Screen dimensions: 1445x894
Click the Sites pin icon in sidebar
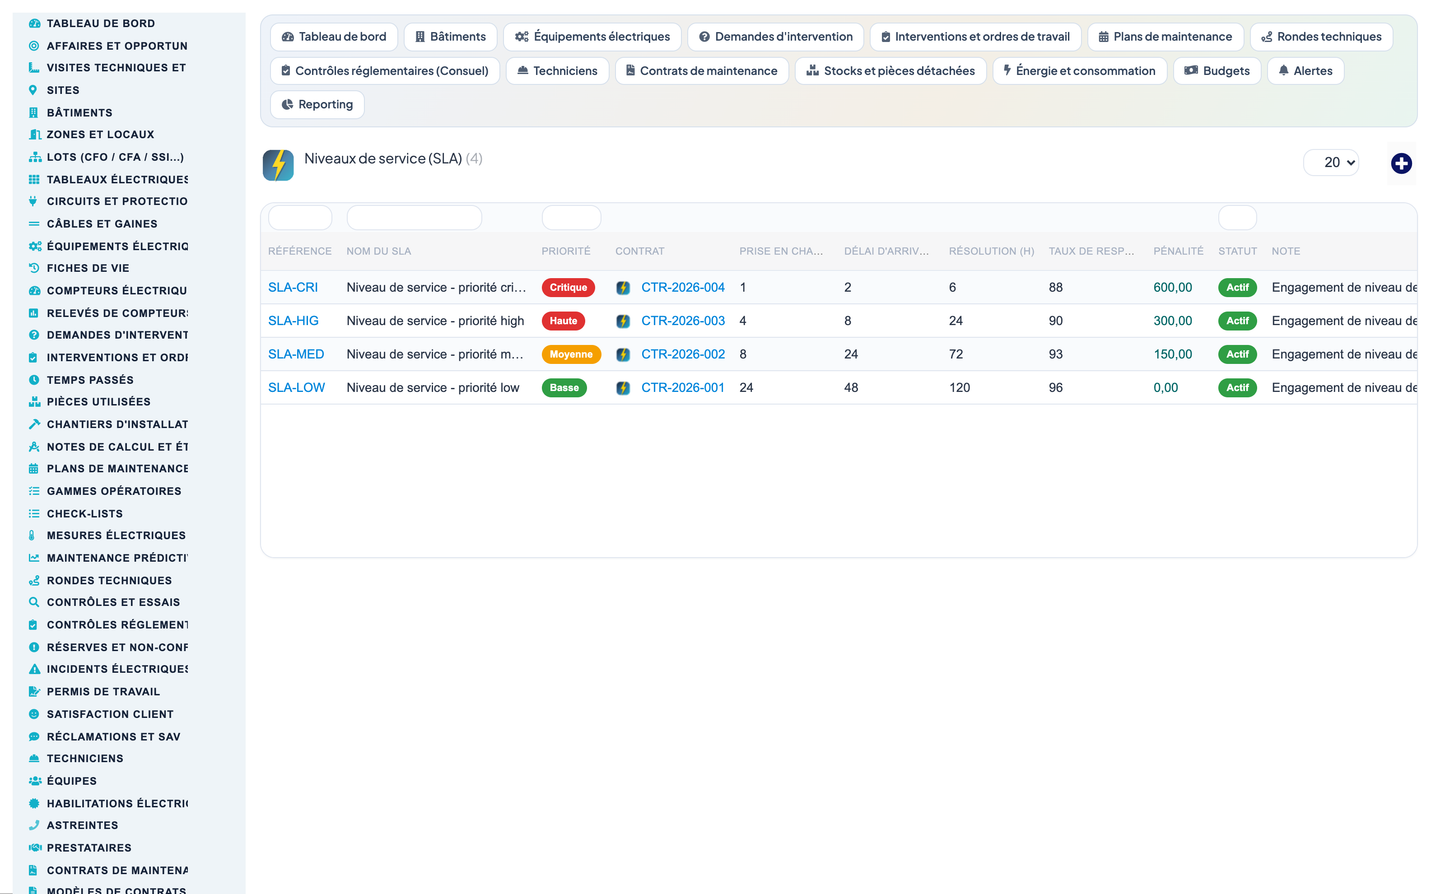pyautogui.click(x=33, y=90)
